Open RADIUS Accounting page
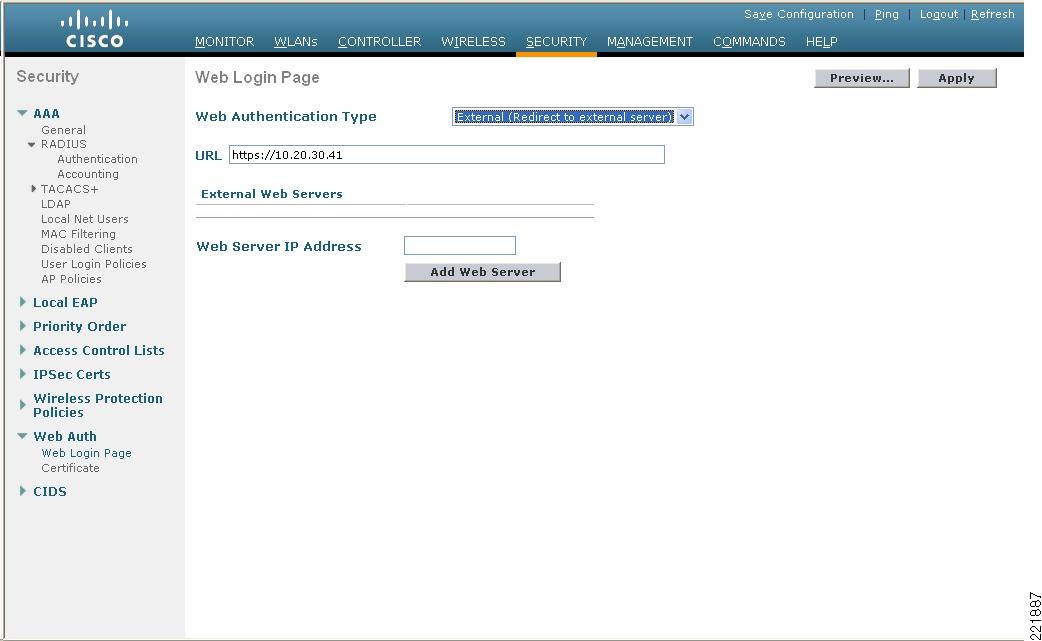This screenshot has width=1042, height=641. pos(88,174)
